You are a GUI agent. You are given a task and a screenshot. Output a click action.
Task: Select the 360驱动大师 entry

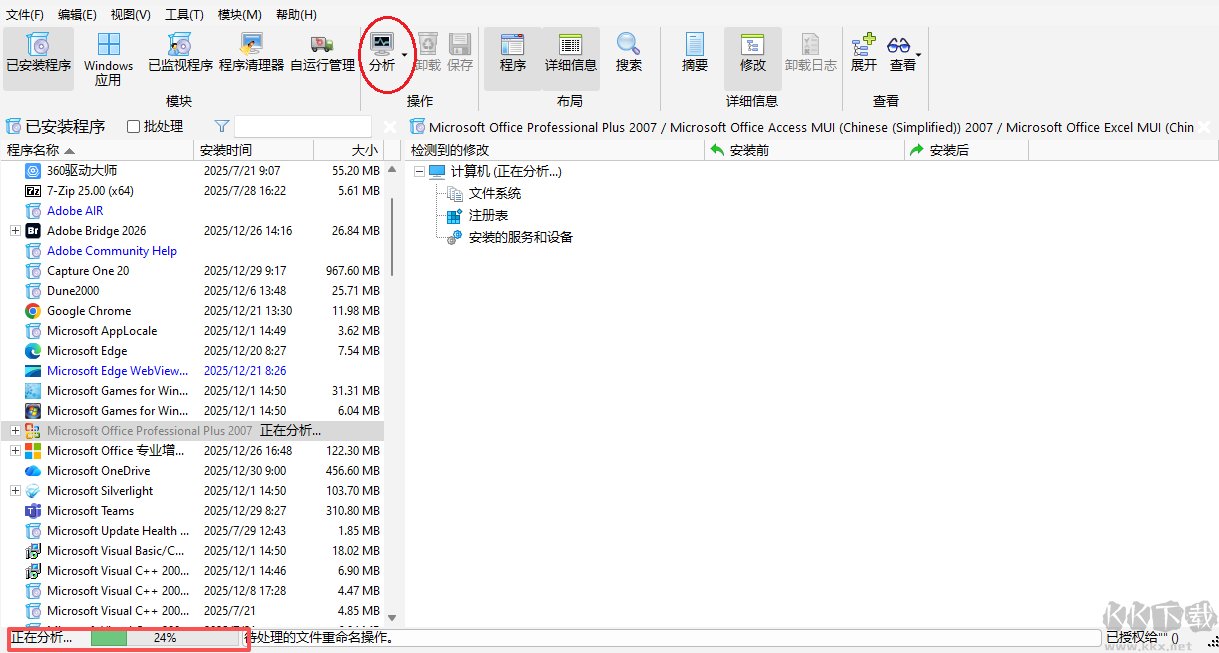[x=192, y=171]
